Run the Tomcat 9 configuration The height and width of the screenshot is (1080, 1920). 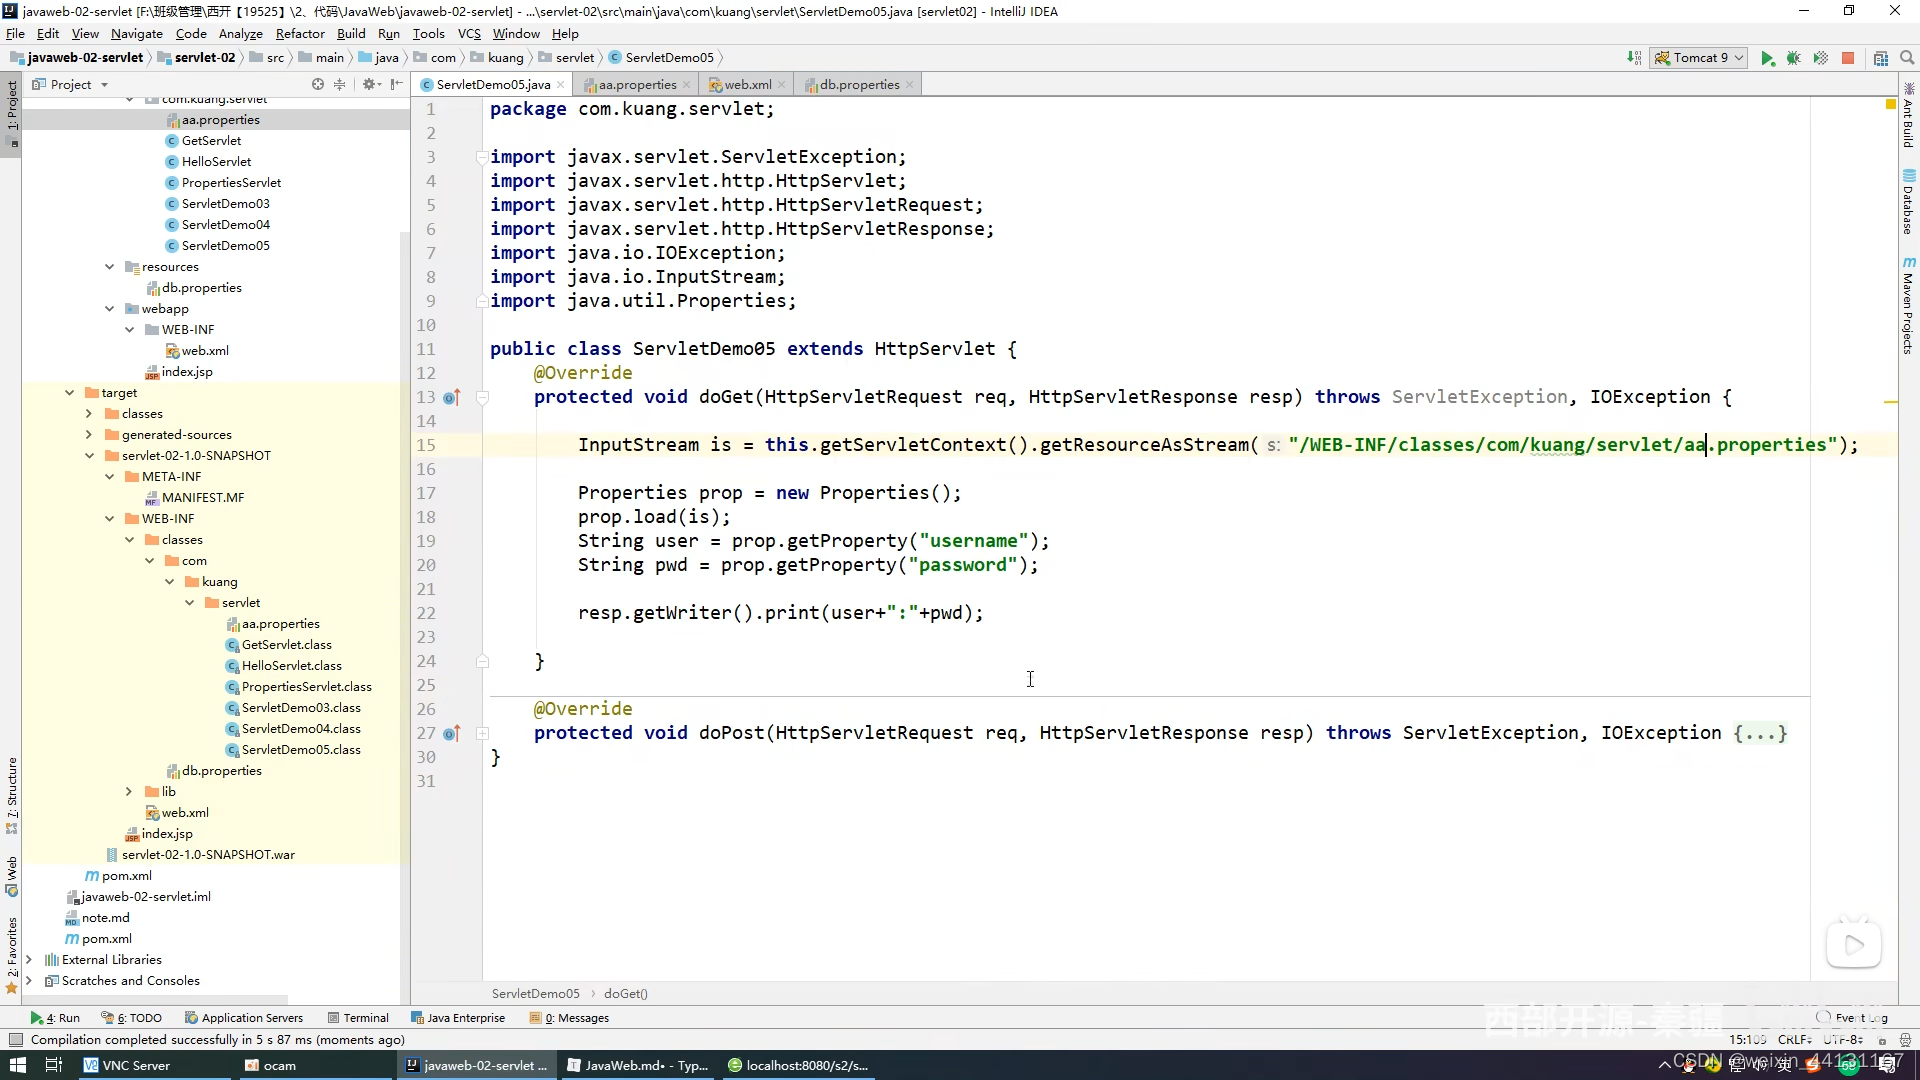[x=1767, y=58]
